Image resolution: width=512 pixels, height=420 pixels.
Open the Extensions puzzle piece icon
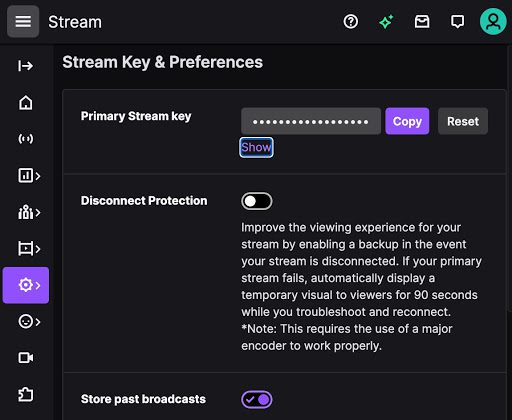coord(26,395)
